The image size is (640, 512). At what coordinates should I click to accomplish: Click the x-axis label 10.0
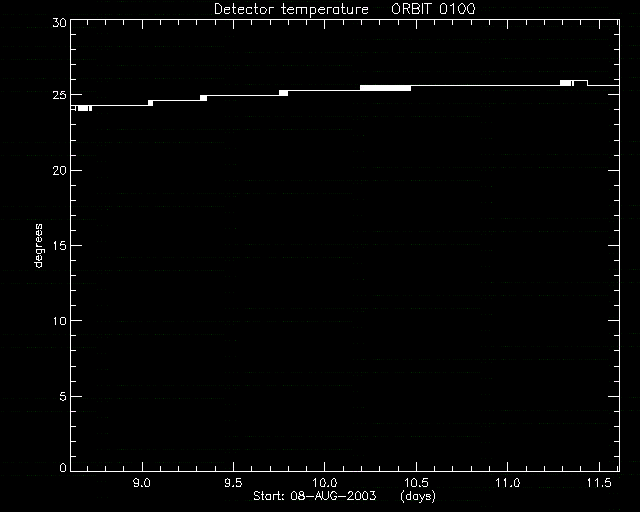click(324, 483)
